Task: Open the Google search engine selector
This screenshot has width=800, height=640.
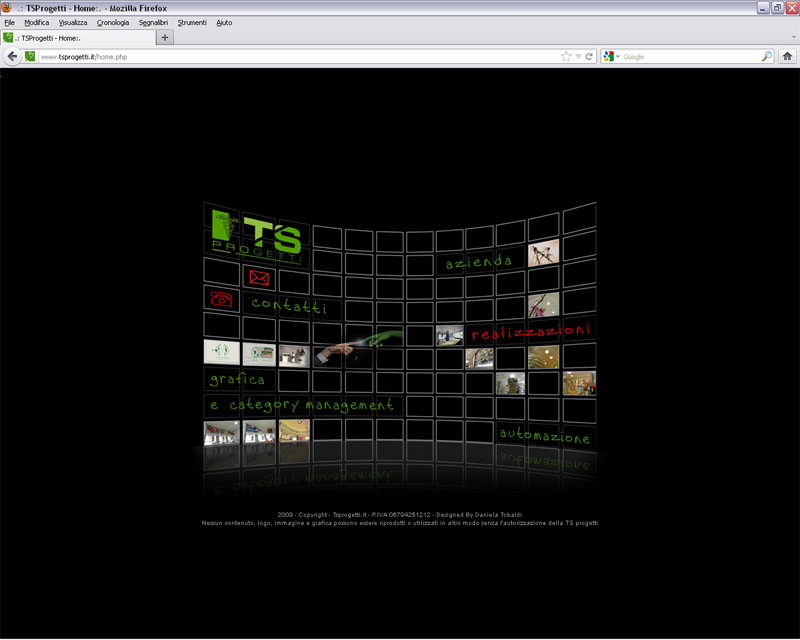Action: pos(611,56)
